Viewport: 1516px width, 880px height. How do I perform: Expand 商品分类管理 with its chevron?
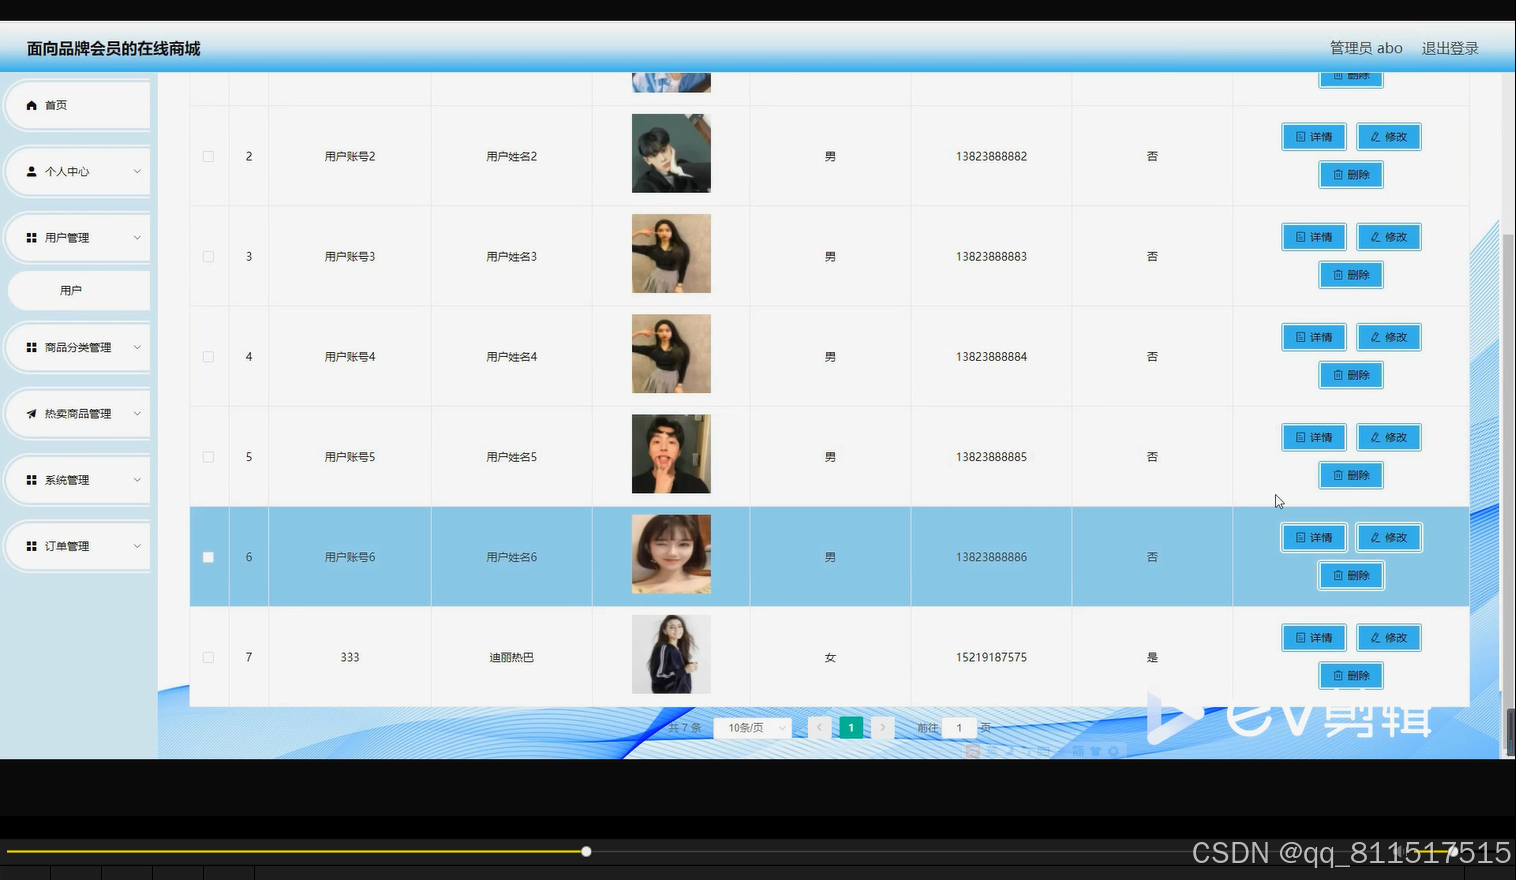pos(137,348)
